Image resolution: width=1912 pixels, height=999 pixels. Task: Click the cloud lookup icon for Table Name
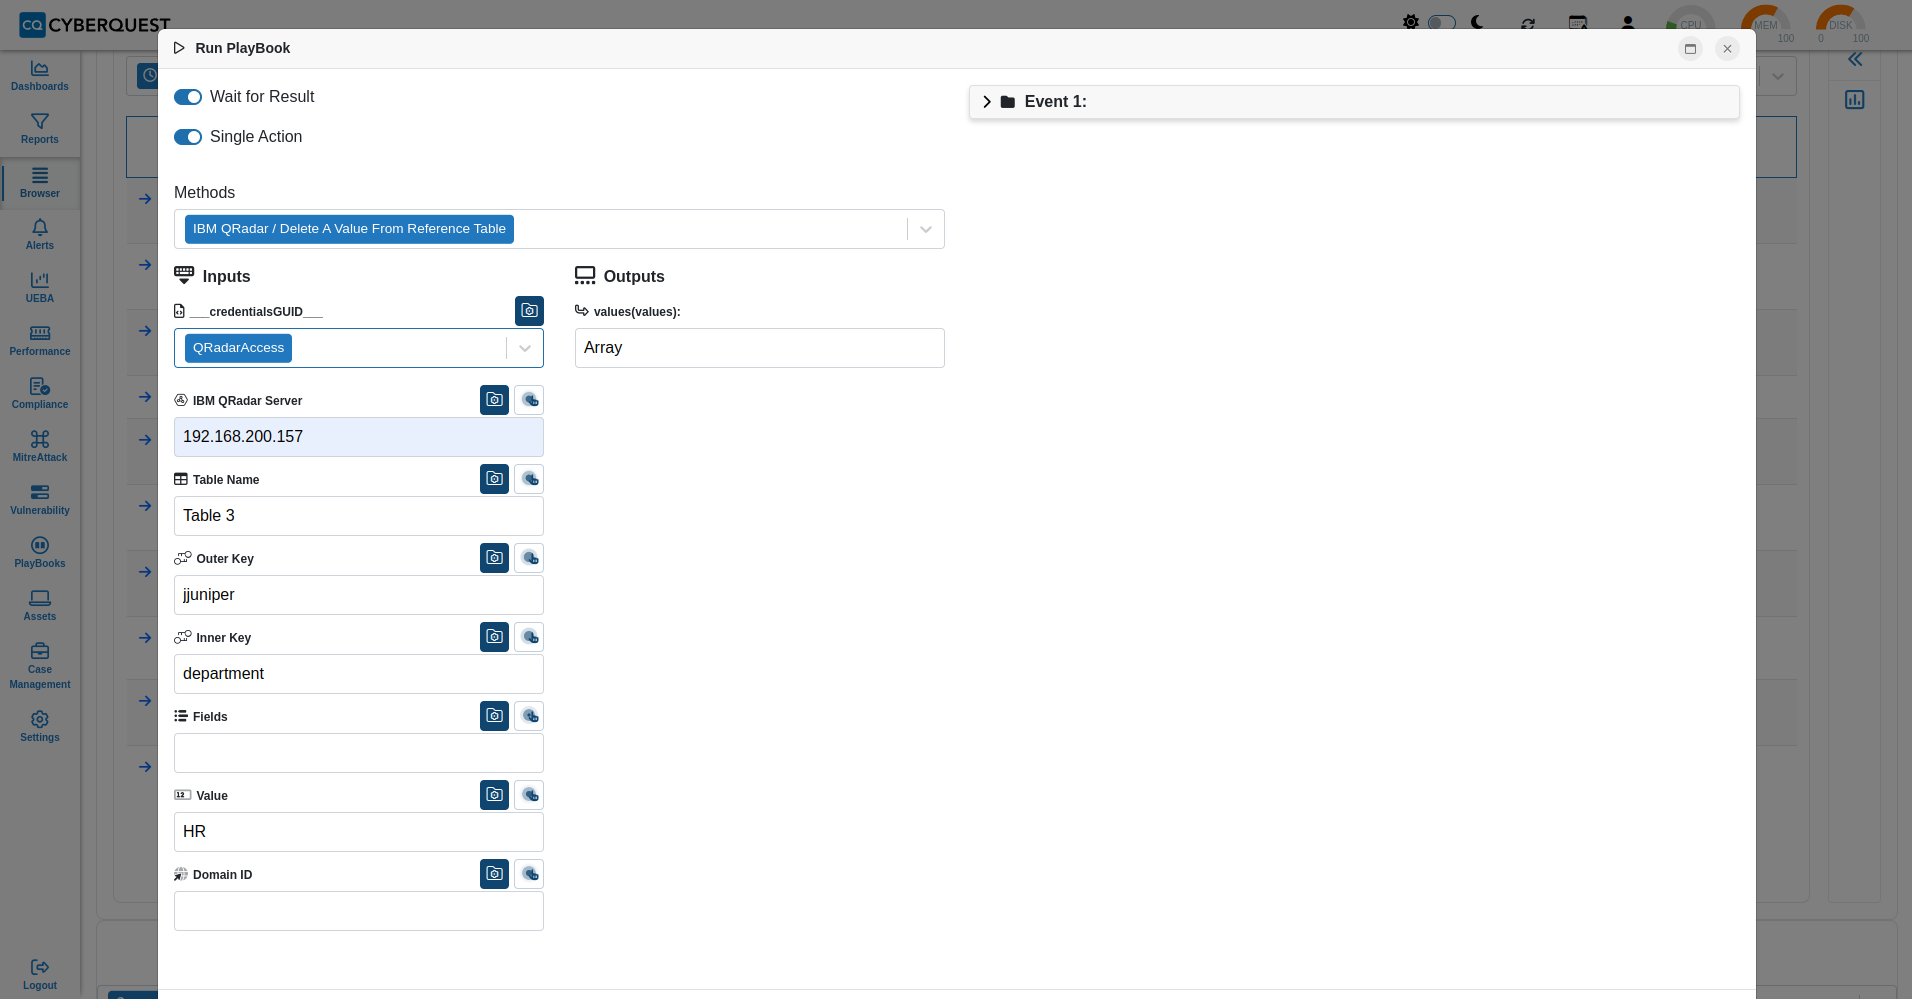point(529,479)
